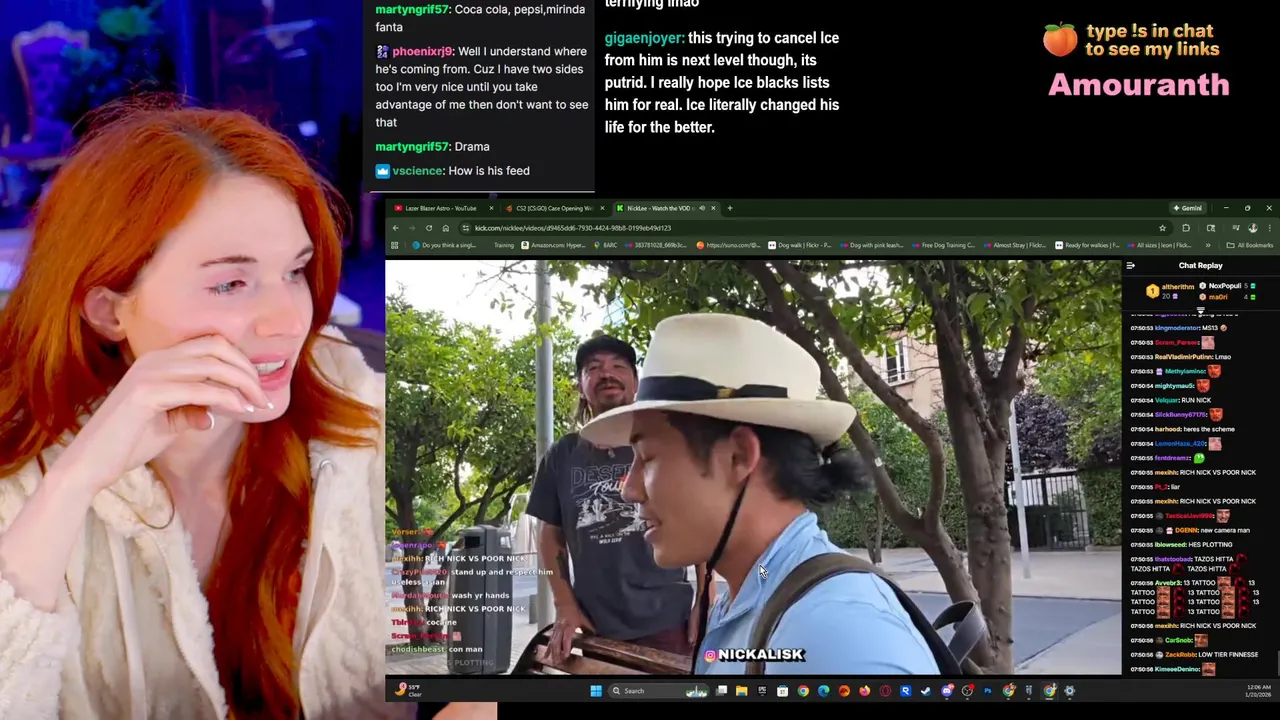Viewport: 1280px width, 720px height.
Task: Open Microsoft Store from the taskbar
Action: (x=782, y=691)
